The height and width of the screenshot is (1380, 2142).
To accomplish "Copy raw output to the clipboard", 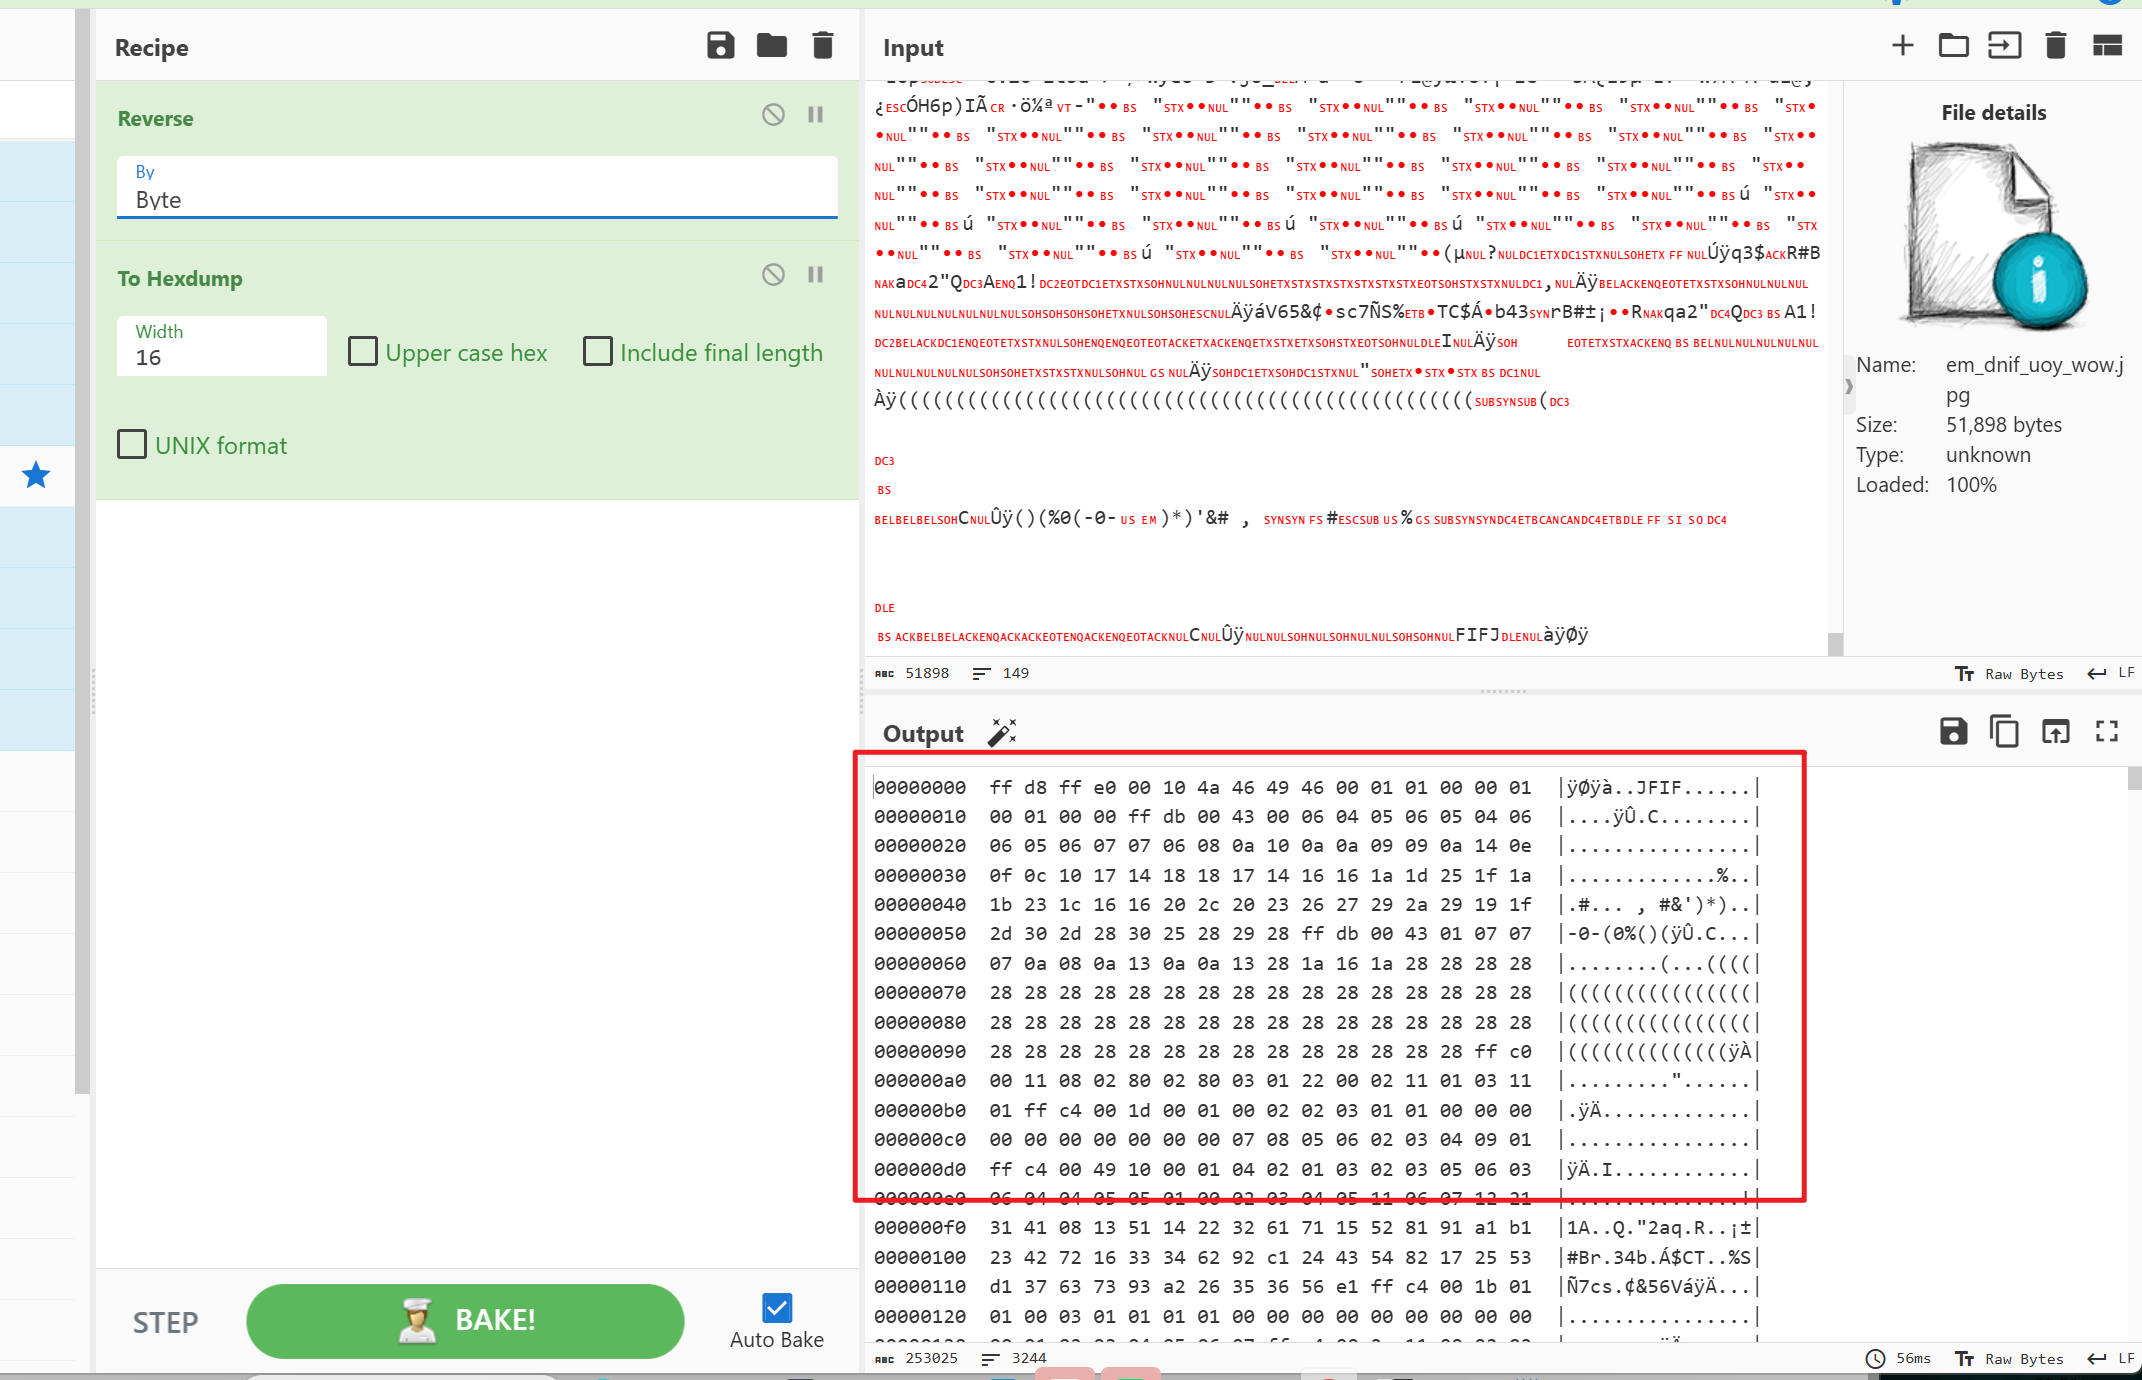I will click(2004, 732).
